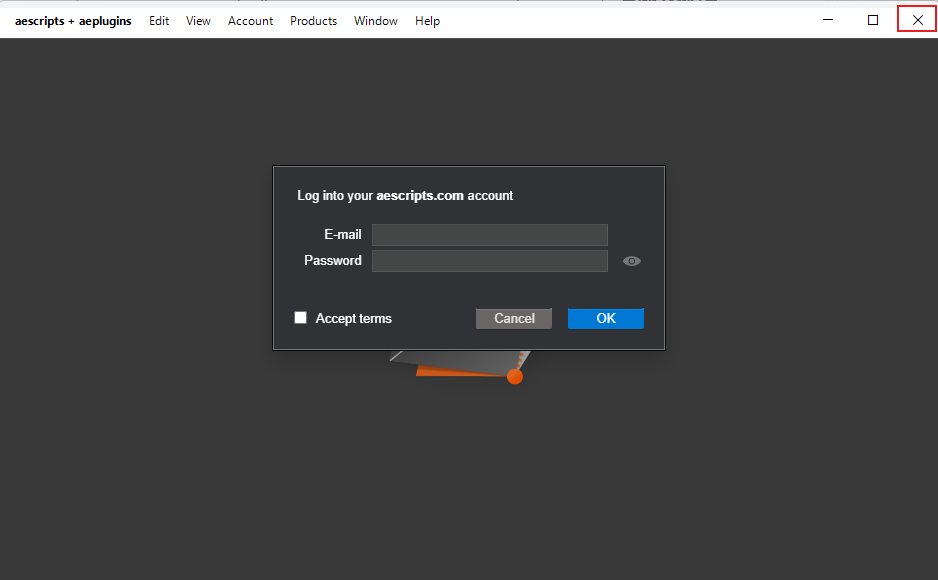
Task: Minimize the aescripts manager window
Action: [827, 18]
